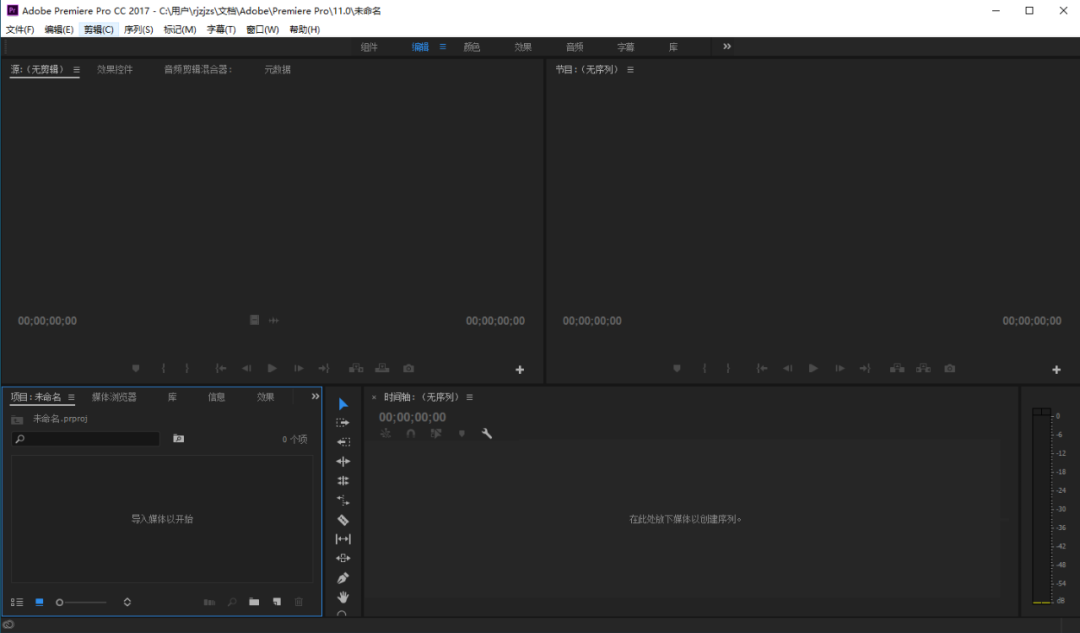Click Insert button in Source monitor
Screen dimensions: 1080x633
356,369
